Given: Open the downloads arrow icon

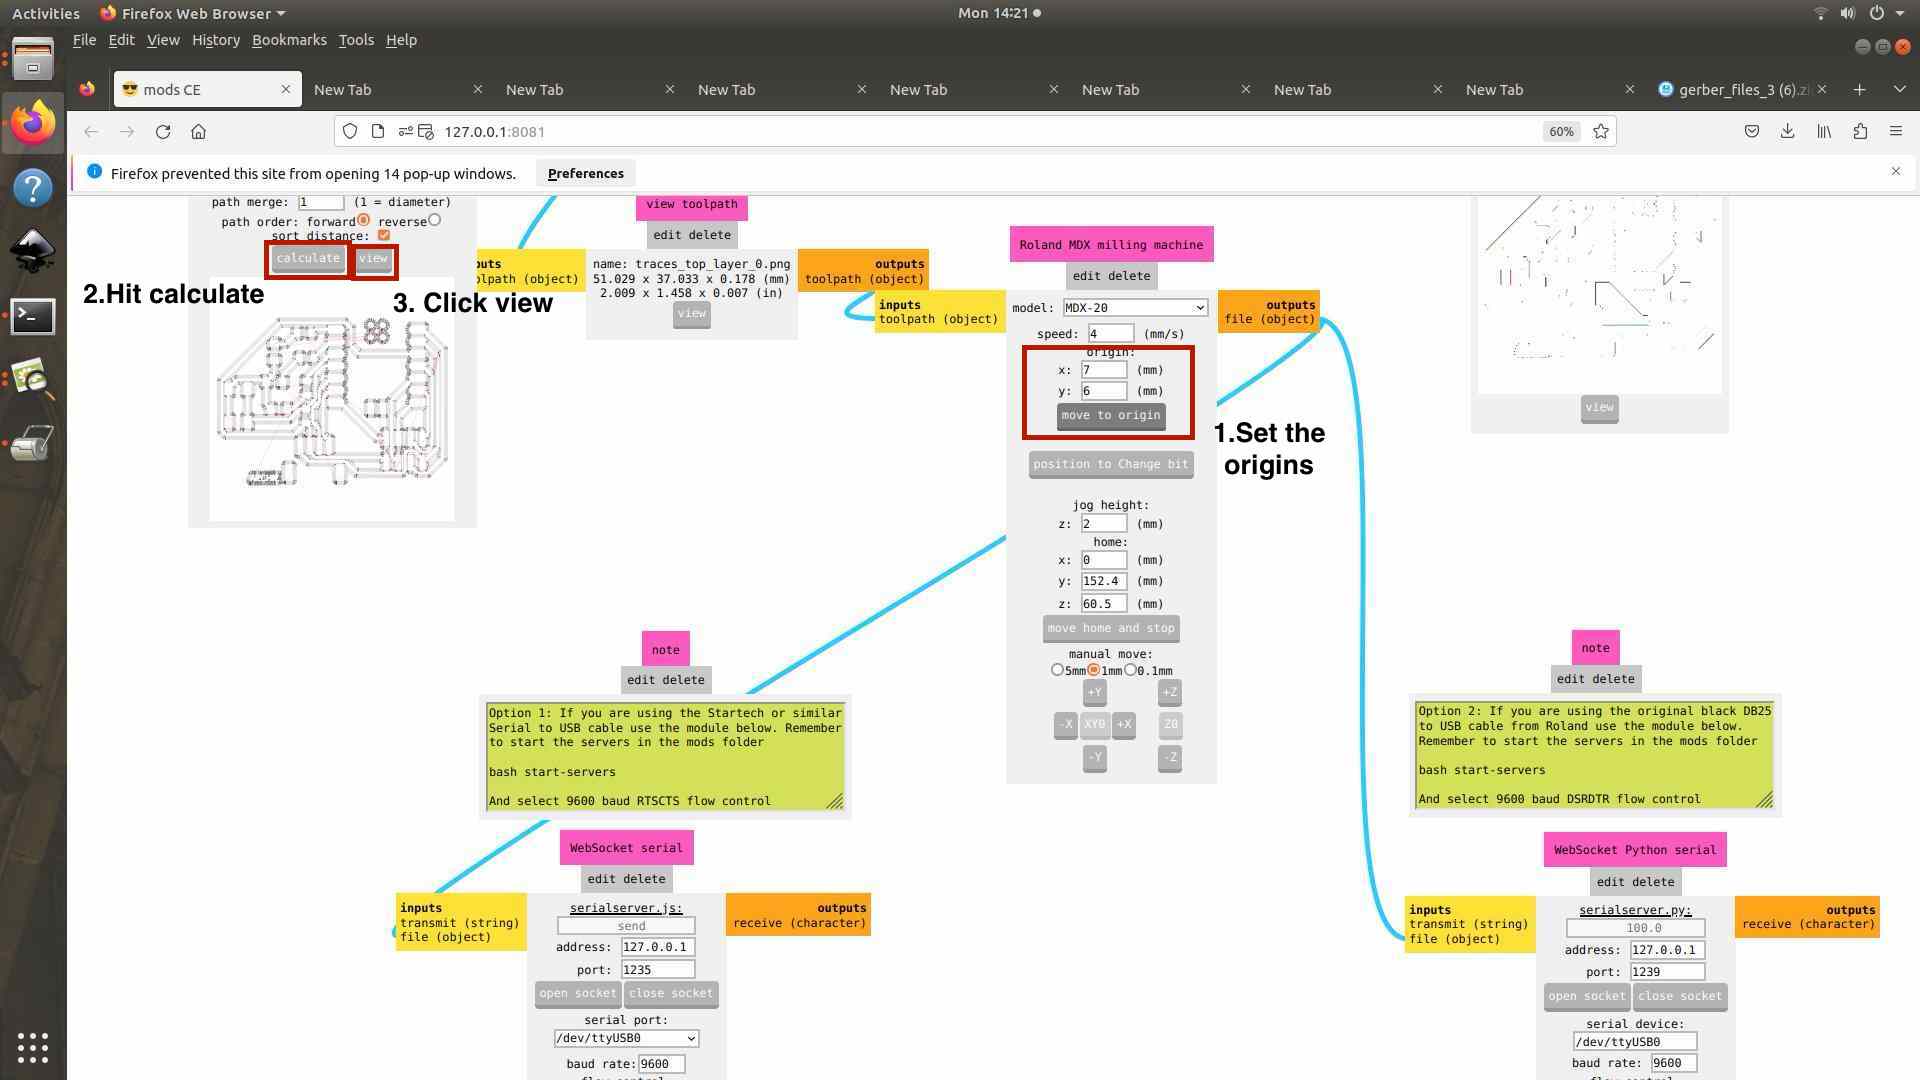Looking at the screenshot, I should coord(1787,132).
